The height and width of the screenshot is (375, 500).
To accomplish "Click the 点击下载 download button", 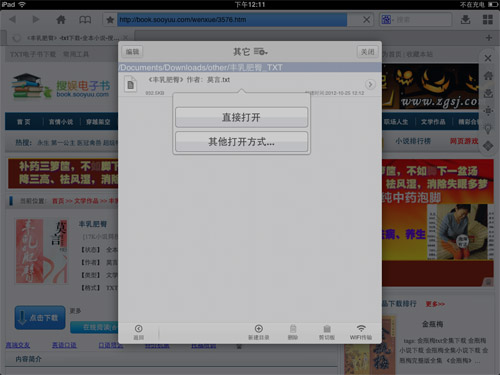I will pos(40,318).
